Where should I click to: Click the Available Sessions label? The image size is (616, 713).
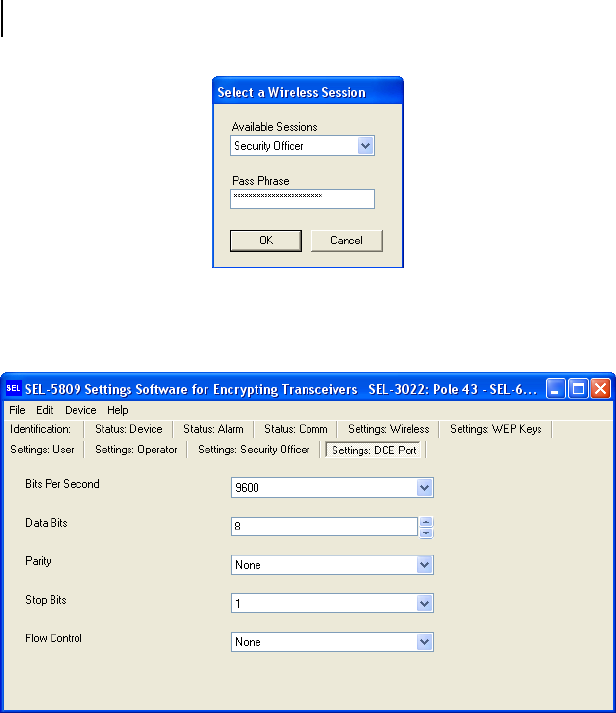[275, 127]
